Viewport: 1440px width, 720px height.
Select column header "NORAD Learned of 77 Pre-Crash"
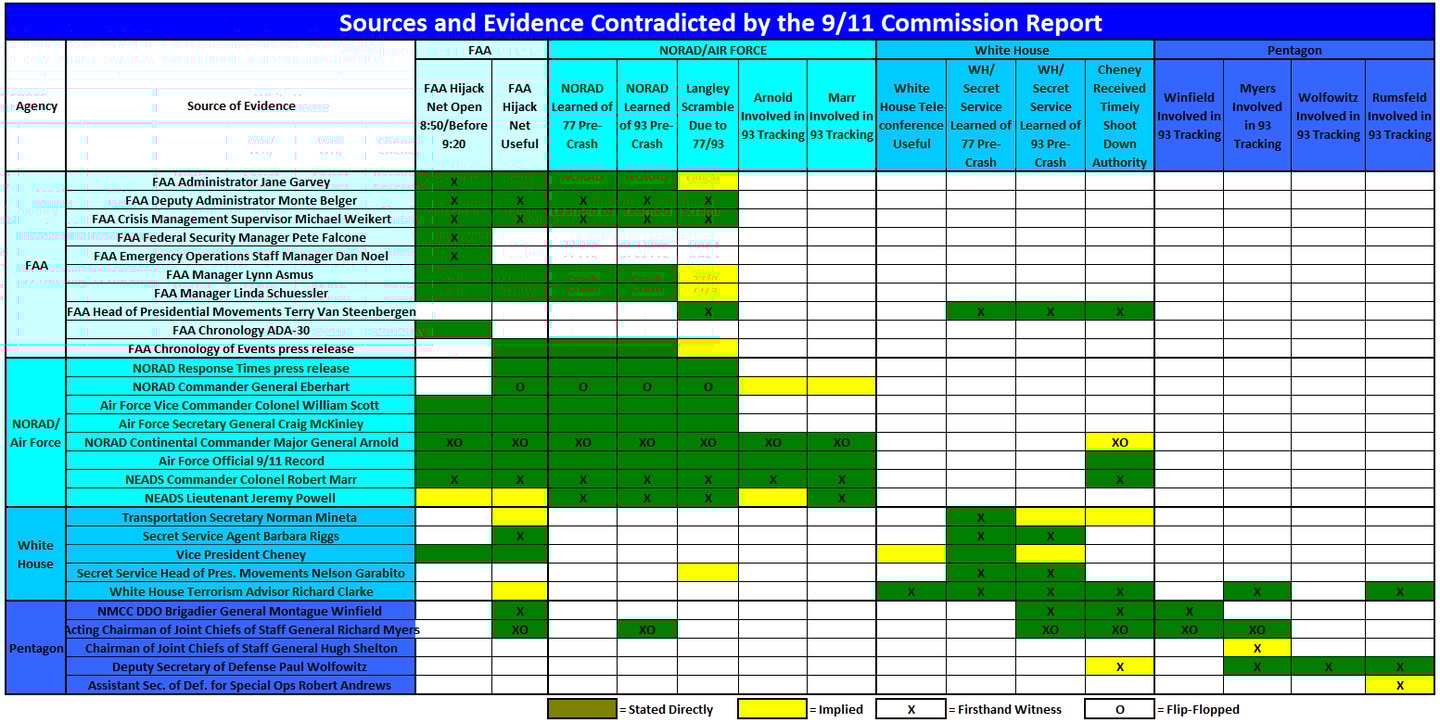pos(582,116)
